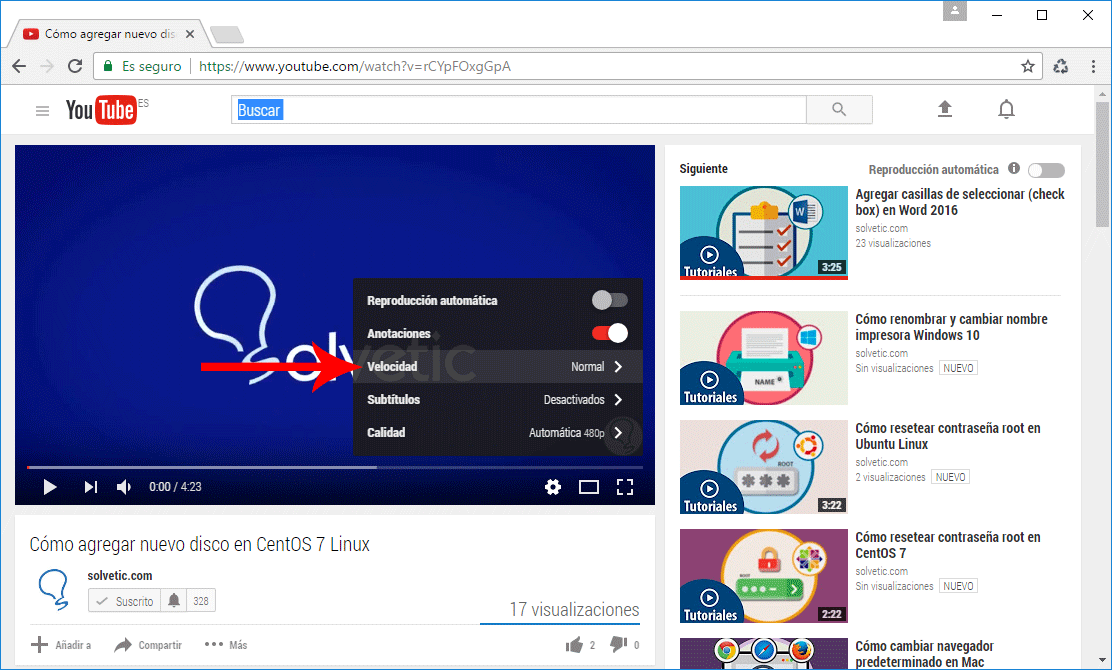This screenshot has height=670, width=1112.
Task: Go to YouTube home via logo
Action: click(101, 110)
